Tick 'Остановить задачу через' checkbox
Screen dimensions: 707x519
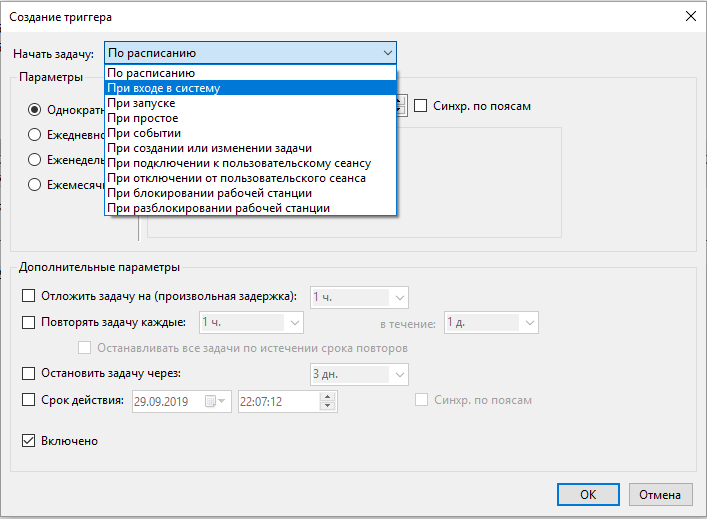(28, 374)
